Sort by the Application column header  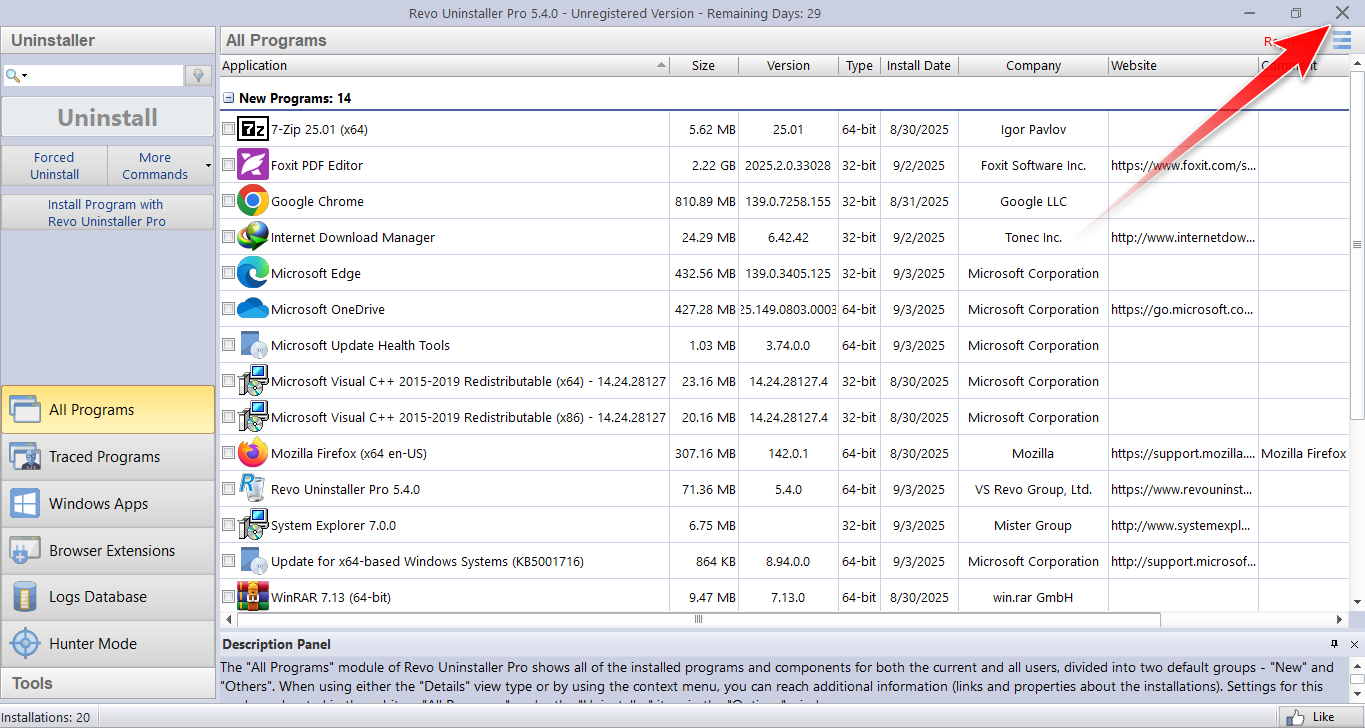pyautogui.click(x=444, y=65)
